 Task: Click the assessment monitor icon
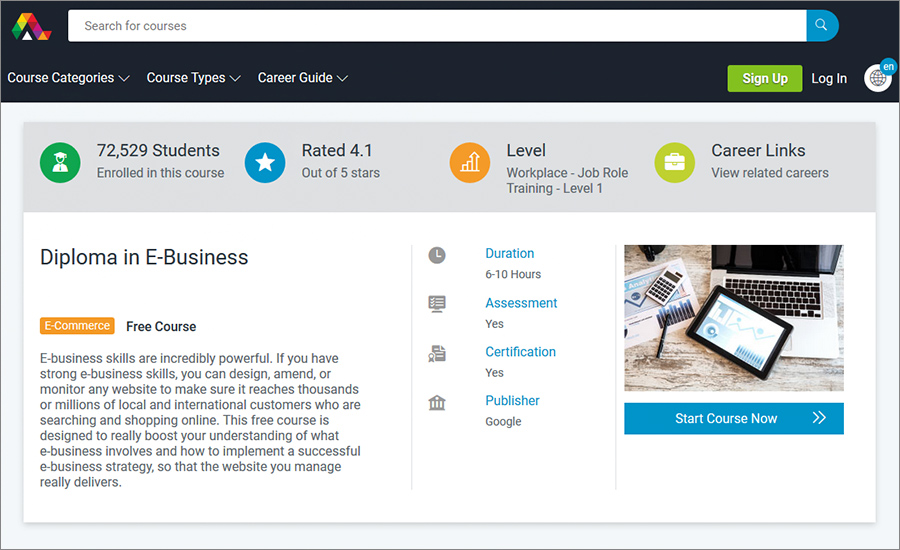437,304
